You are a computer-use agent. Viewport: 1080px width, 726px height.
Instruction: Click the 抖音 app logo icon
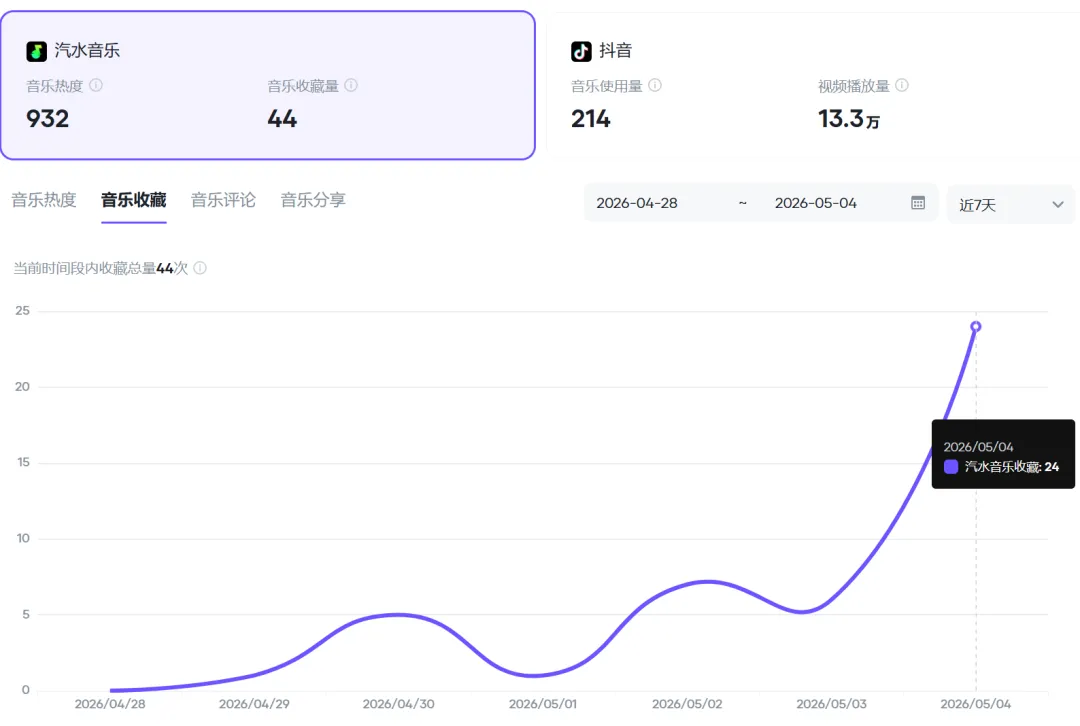581,51
